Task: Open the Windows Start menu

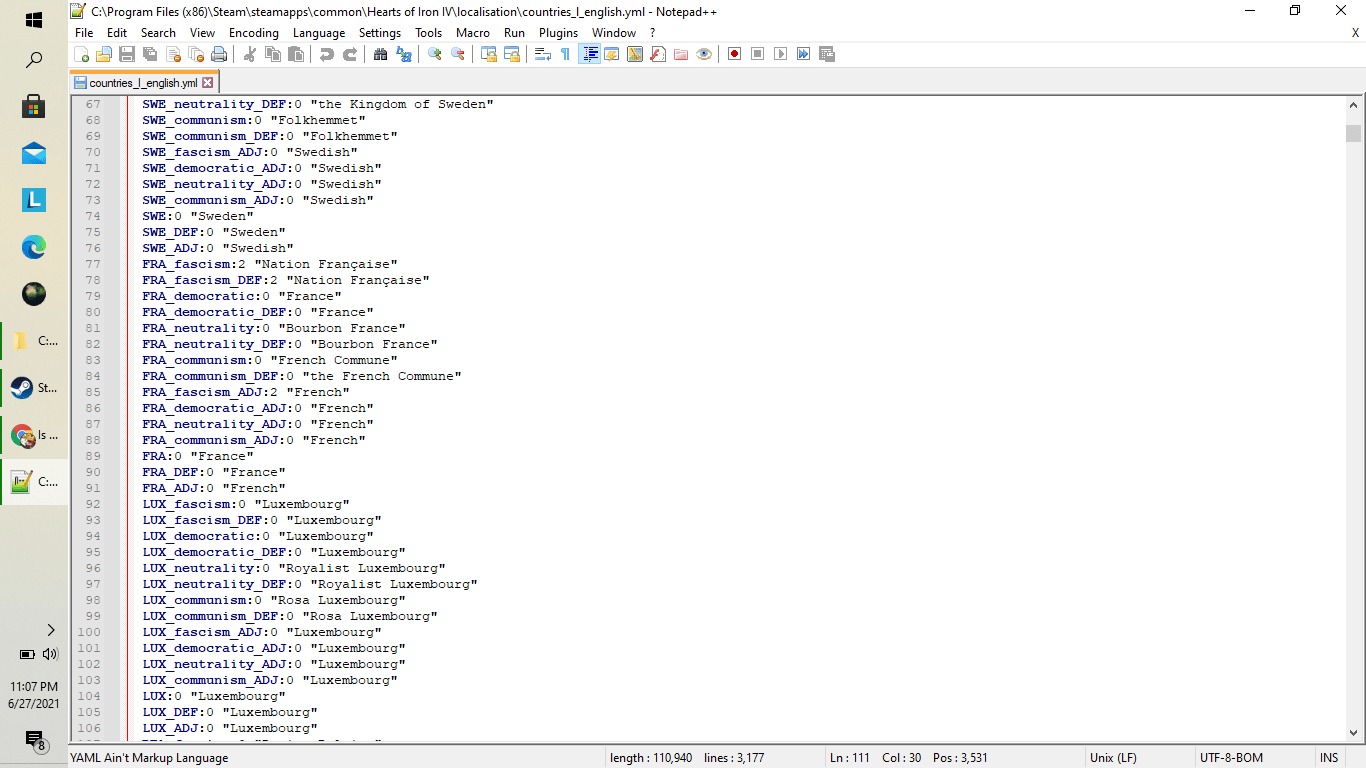Action: point(34,20)
